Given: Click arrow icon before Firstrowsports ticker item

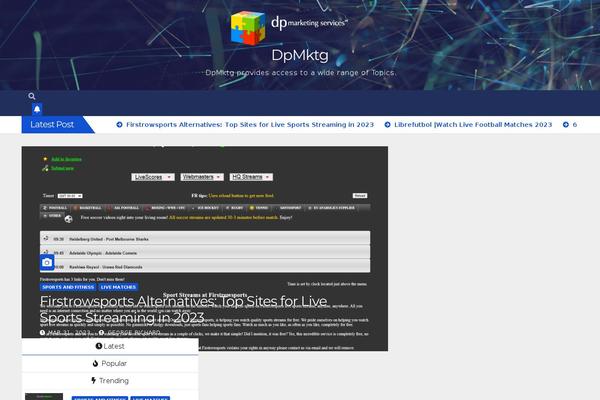Looking at the screenshot, I should (119, 124).
